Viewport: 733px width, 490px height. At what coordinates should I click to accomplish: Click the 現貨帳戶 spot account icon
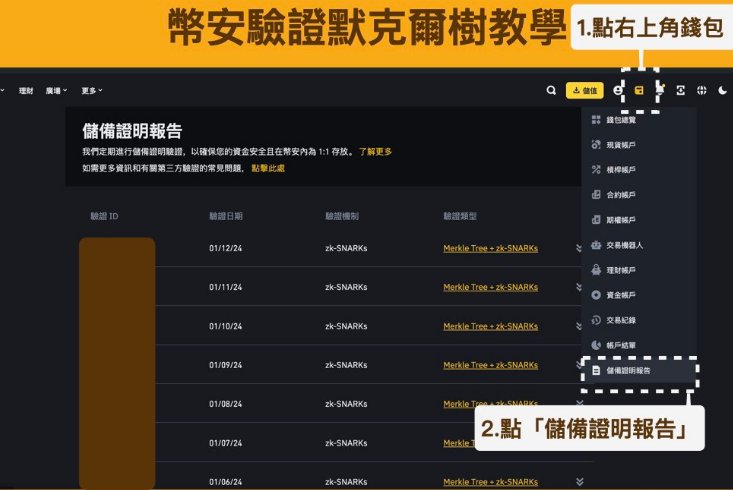tap(596, 145)
